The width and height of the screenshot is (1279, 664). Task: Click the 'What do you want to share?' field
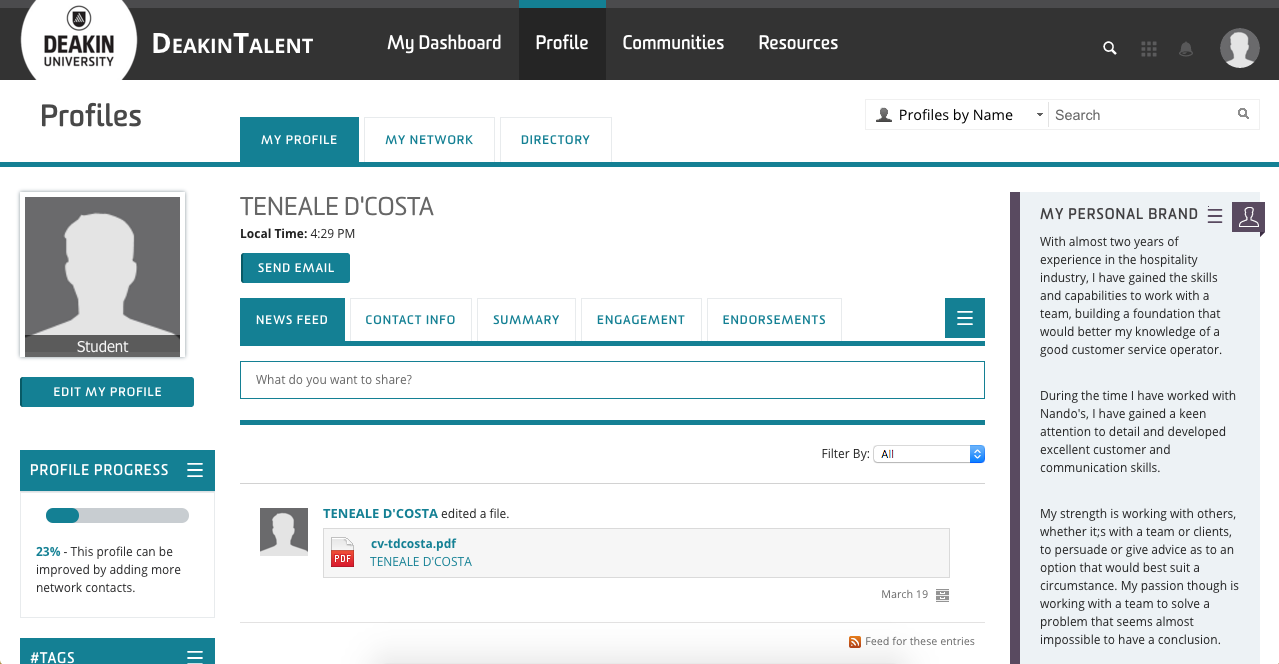click(x=612, y=380)
